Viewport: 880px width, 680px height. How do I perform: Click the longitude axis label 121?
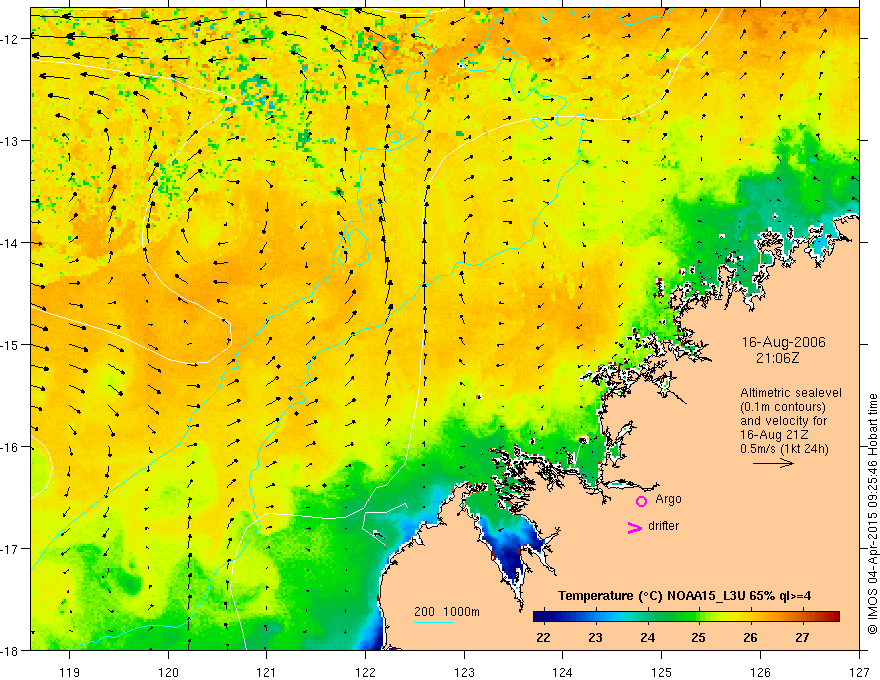(267, 673)
